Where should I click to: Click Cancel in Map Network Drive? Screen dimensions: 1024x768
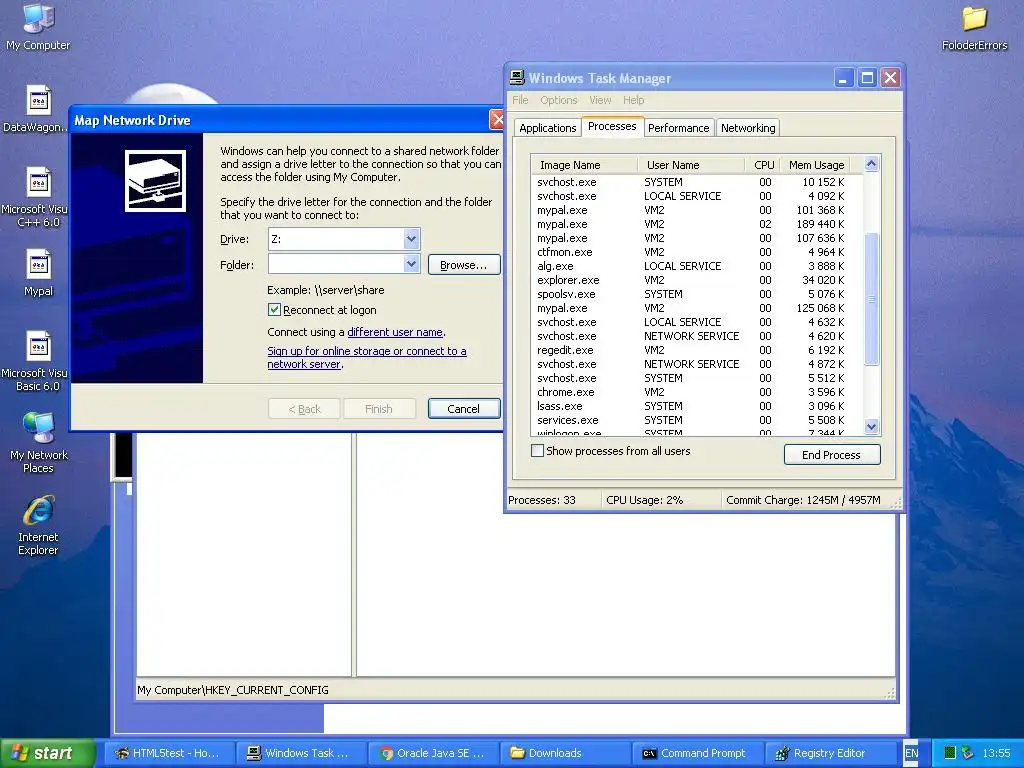click(464, 409)
